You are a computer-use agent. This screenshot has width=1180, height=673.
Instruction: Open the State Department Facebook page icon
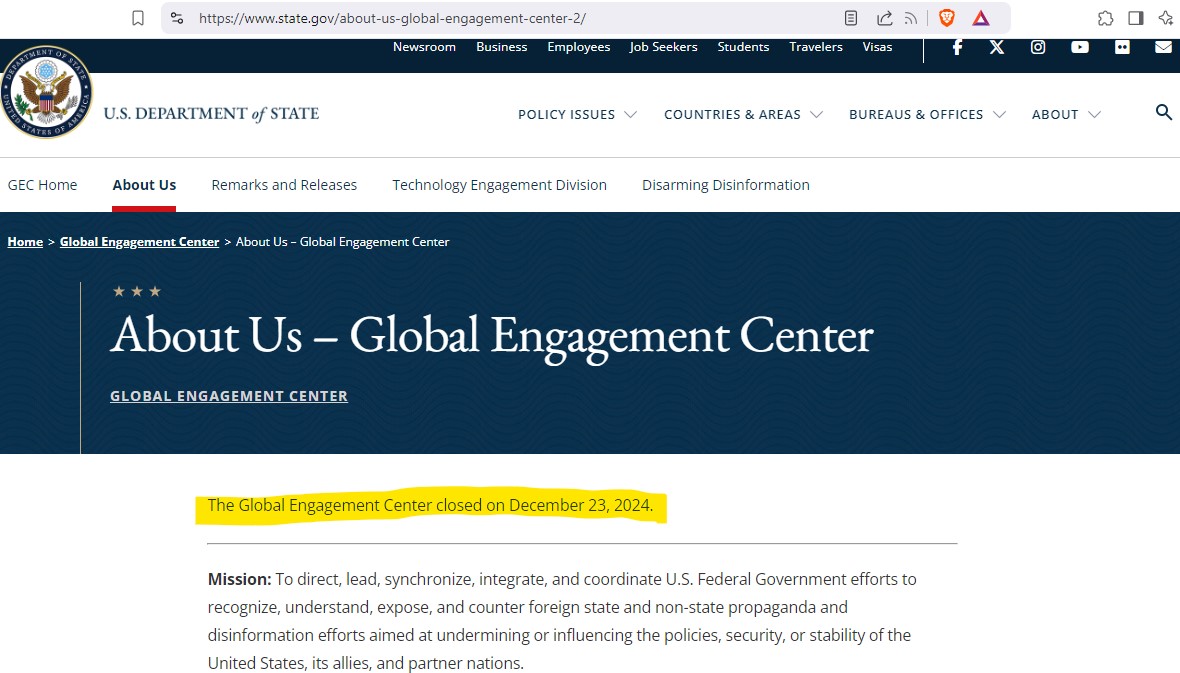pos(957,47)
